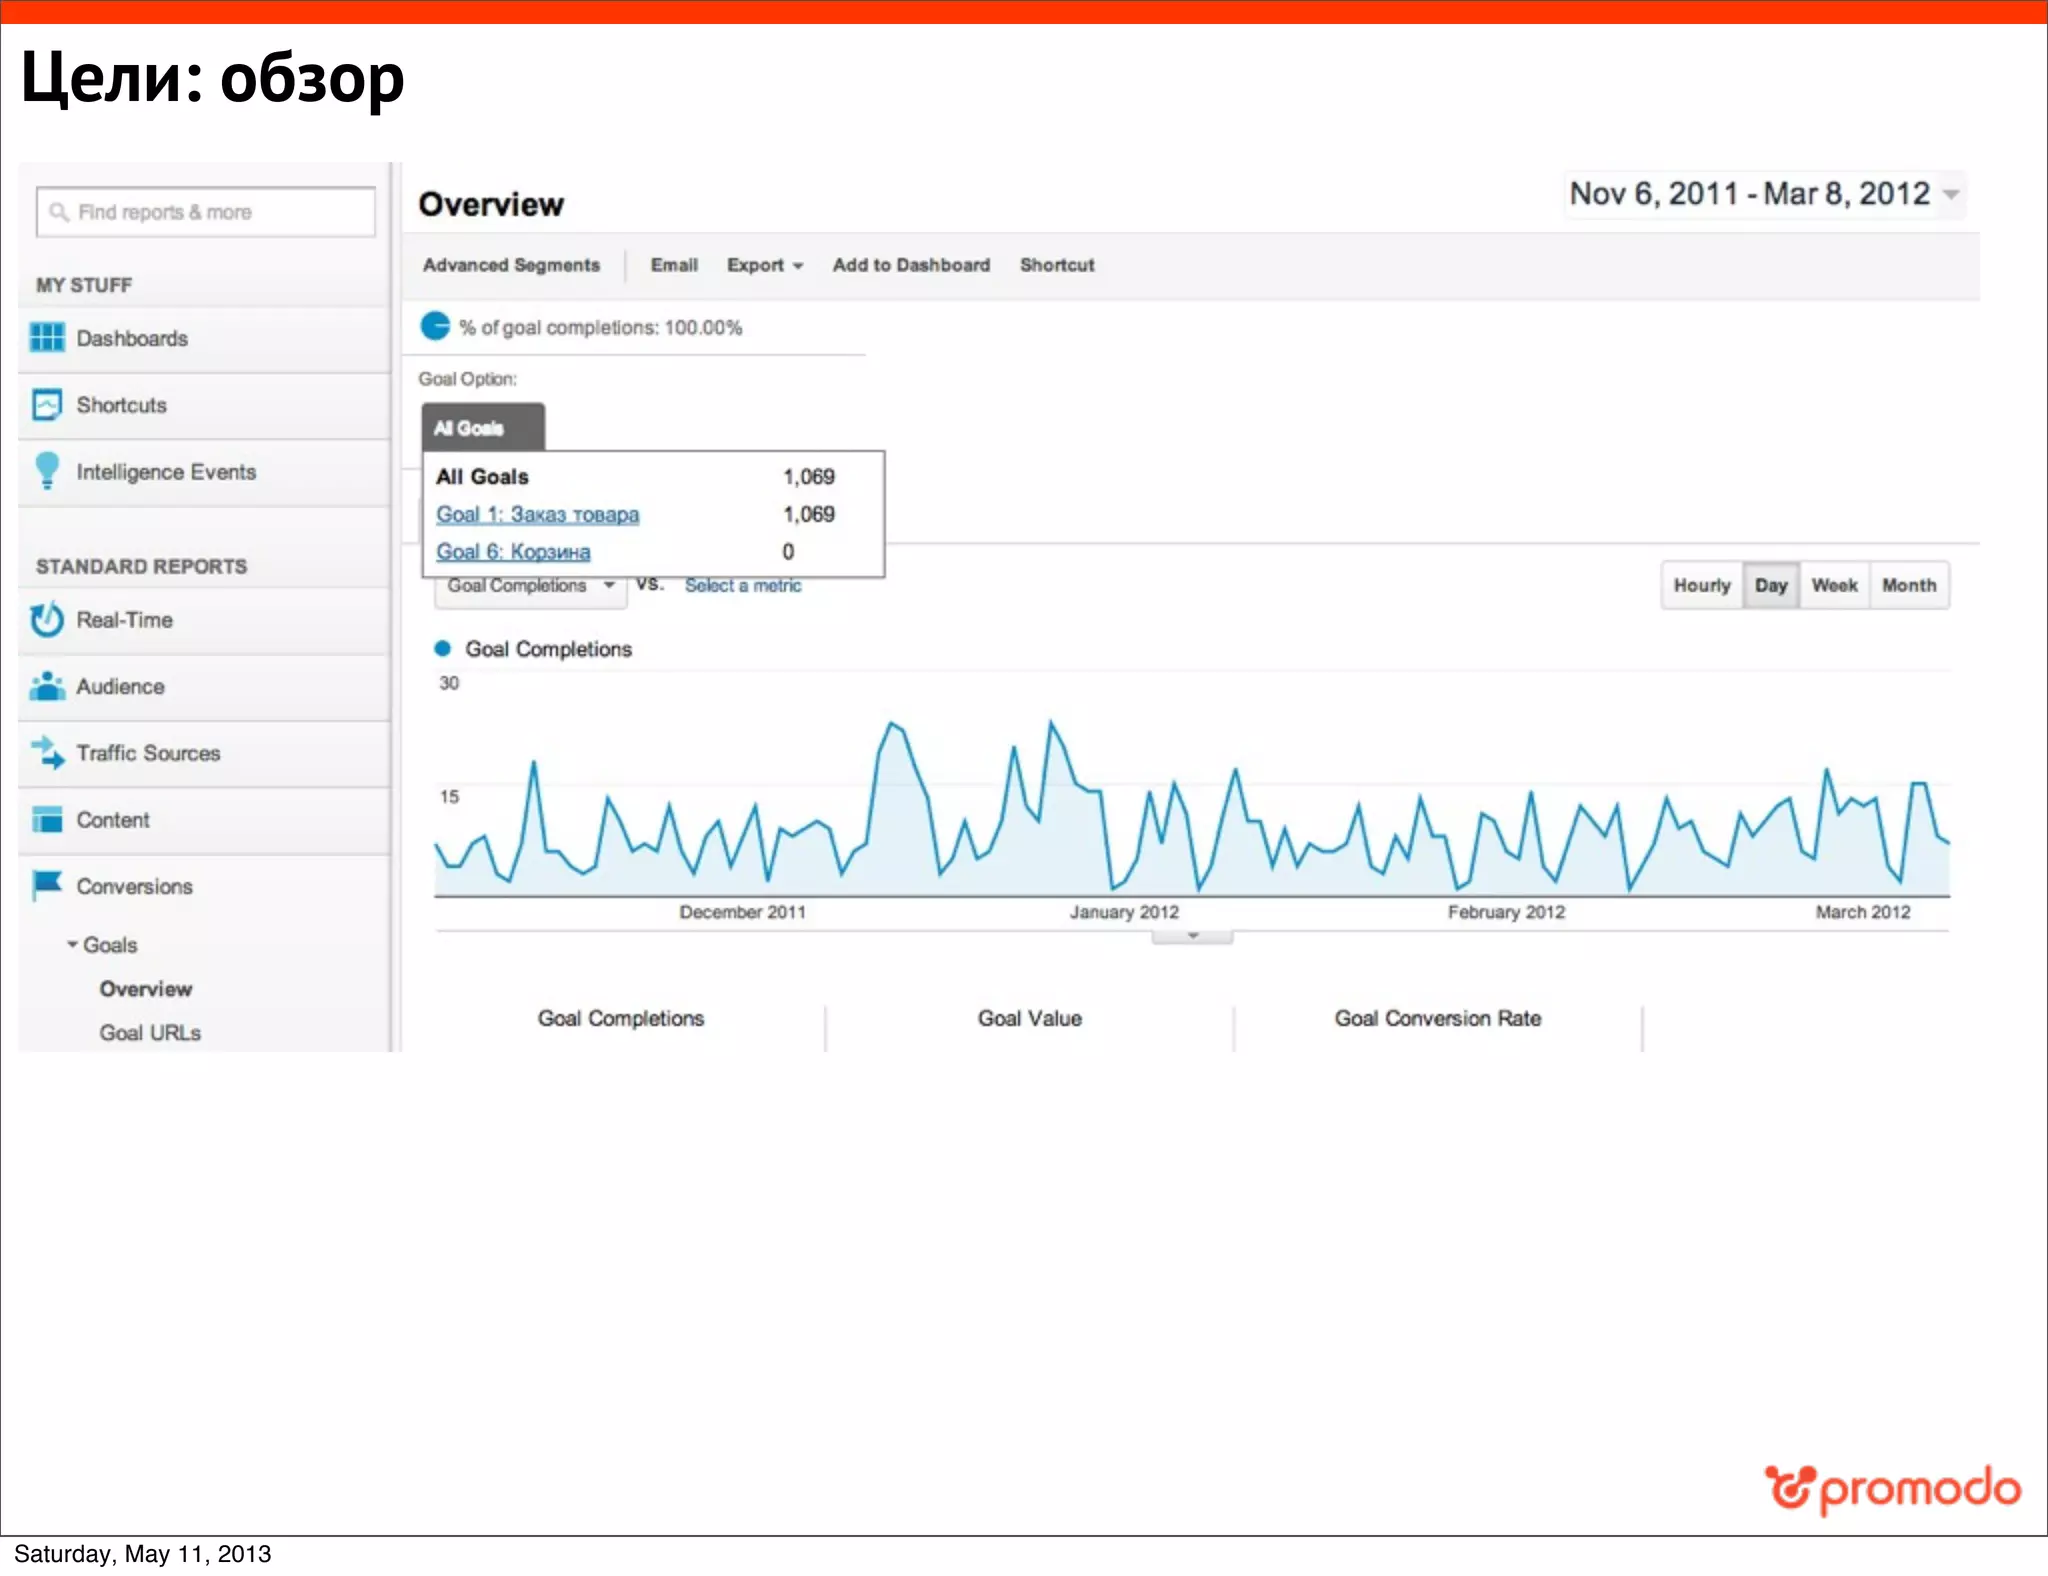Click the Intelligence Events lightbulb icon
The height and width of the screenshot is (1576, 2048).
[x=47, y=470]
